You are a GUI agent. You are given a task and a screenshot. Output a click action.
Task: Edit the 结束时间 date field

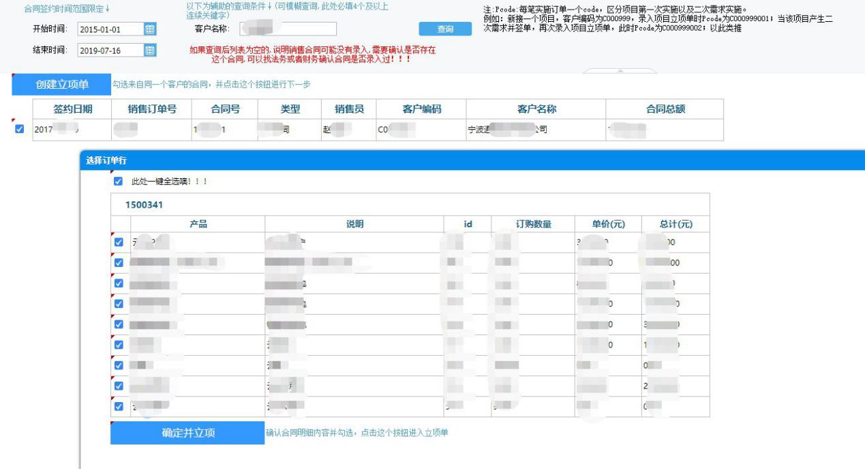point(111,50)
